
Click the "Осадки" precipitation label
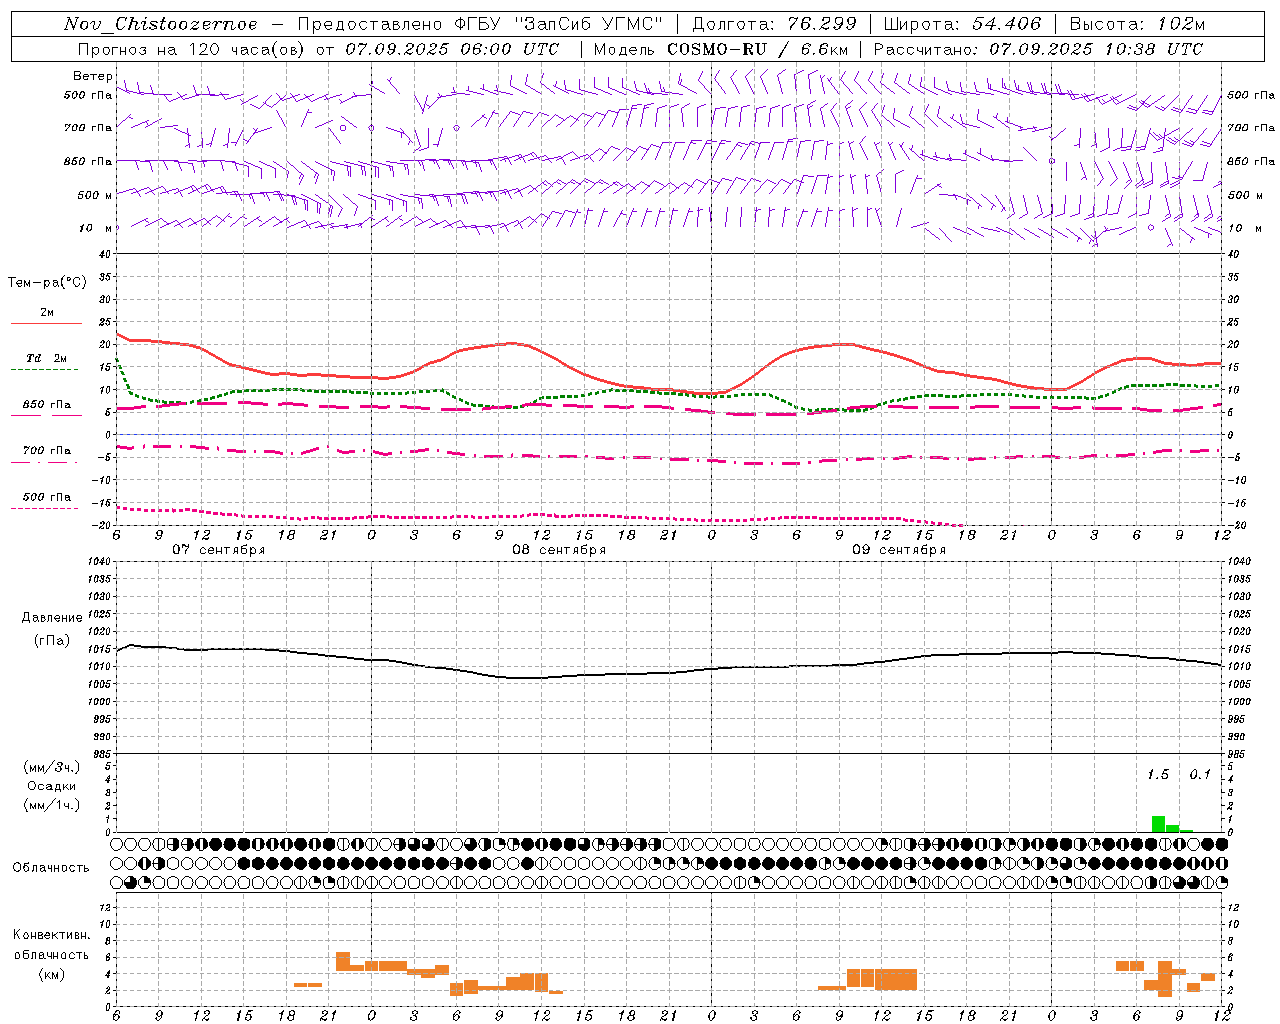click(52, 786)
